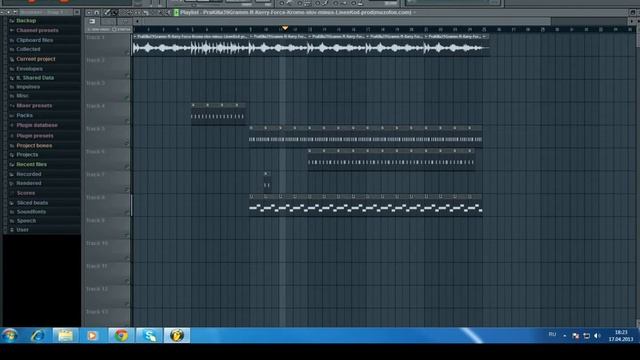This screenshot has height=360, width=640.
Task: Open the clock showing 18:23
Action: tap(621, 336)
